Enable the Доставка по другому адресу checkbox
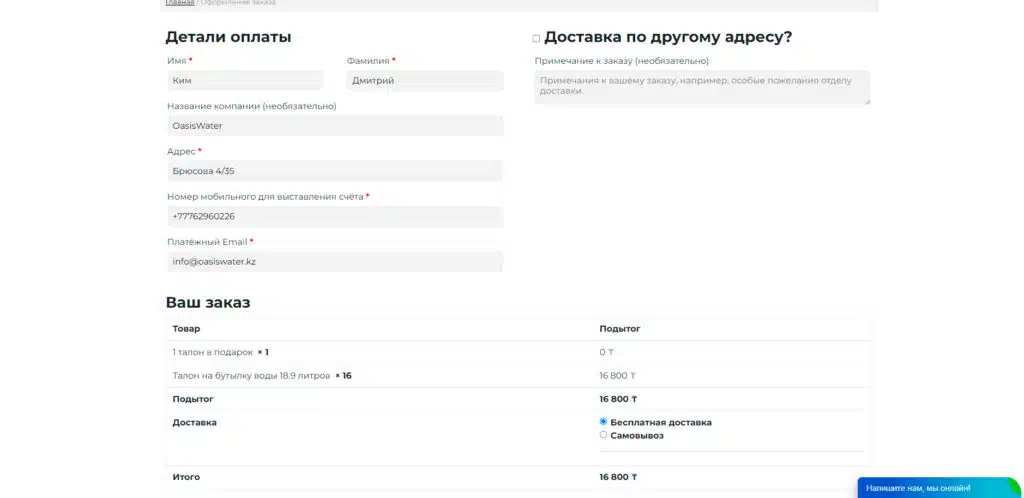Image resolution: width=1024 pixels, height=498 pixels. point(536,39)
